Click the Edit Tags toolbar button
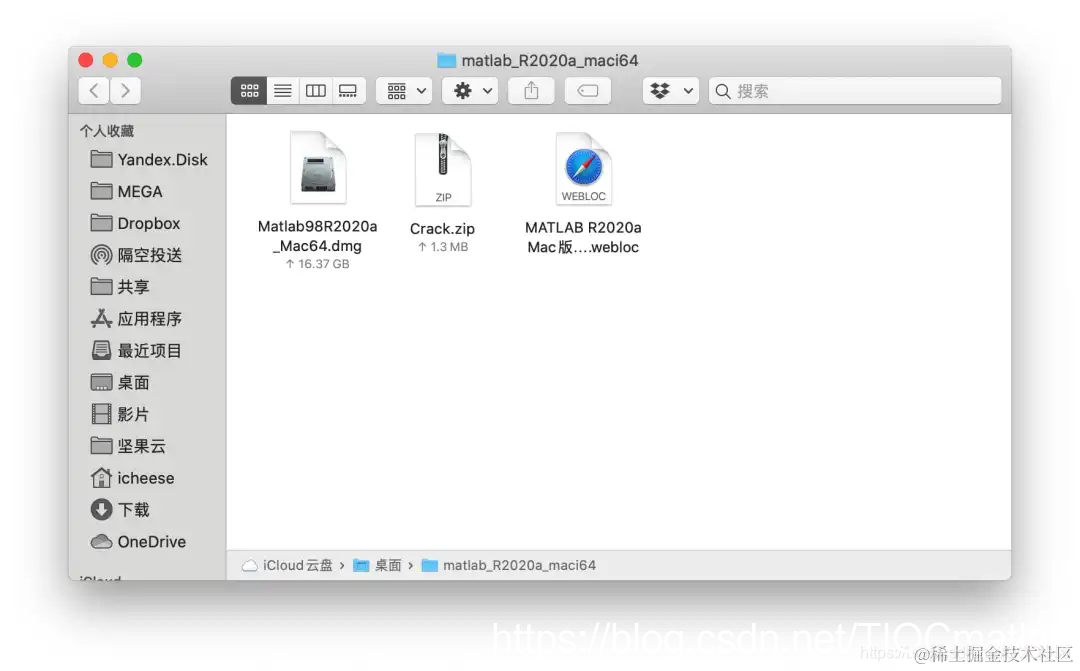The width and height of the screenshot is (1080, 671). click(588, 90)
